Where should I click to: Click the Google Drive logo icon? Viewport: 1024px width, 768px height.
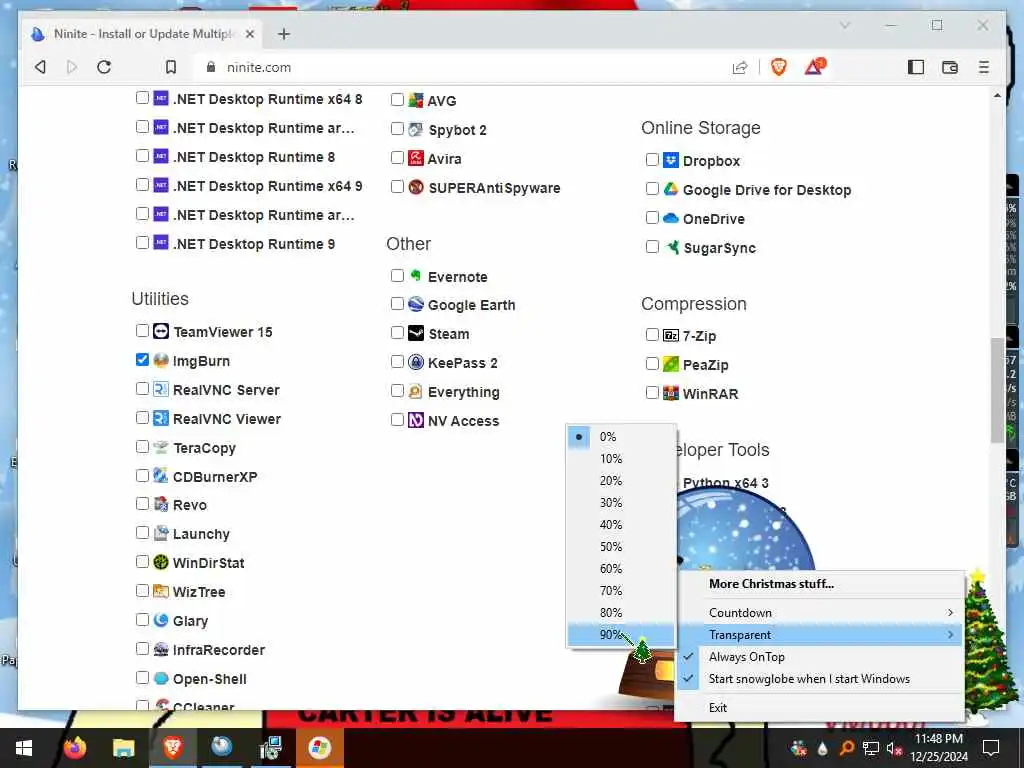[671, 189]
